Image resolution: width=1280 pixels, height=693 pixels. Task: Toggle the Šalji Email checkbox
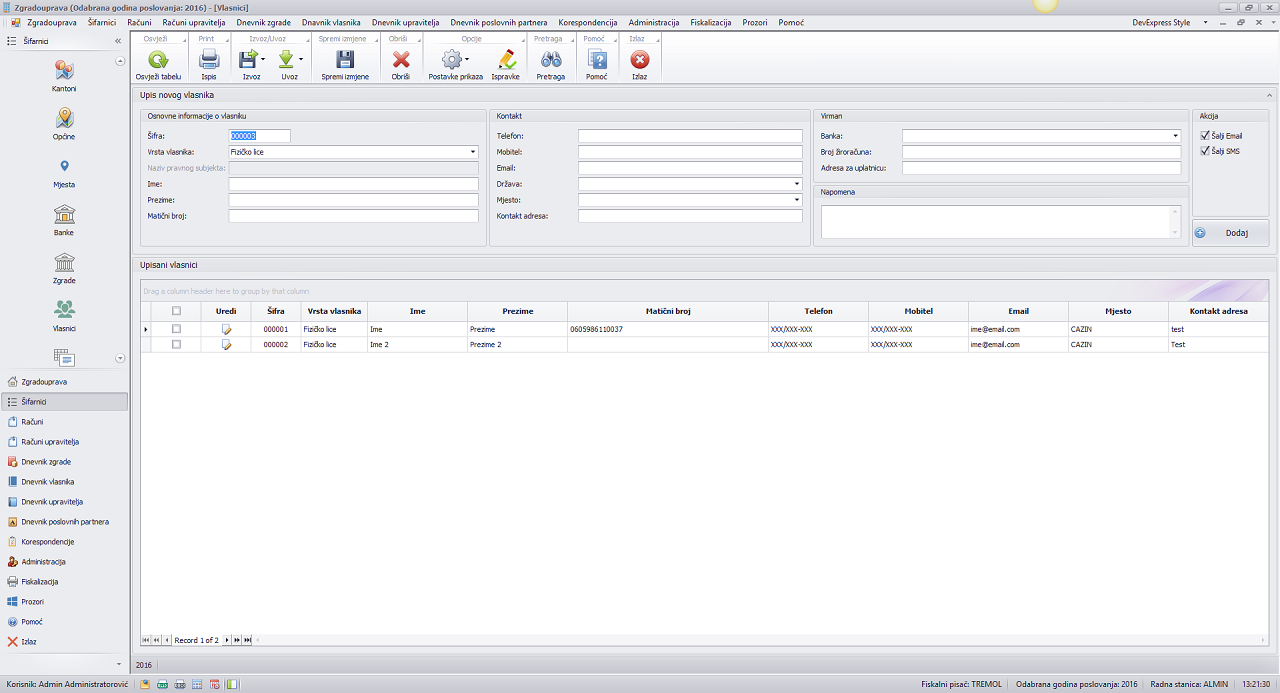1205,136
